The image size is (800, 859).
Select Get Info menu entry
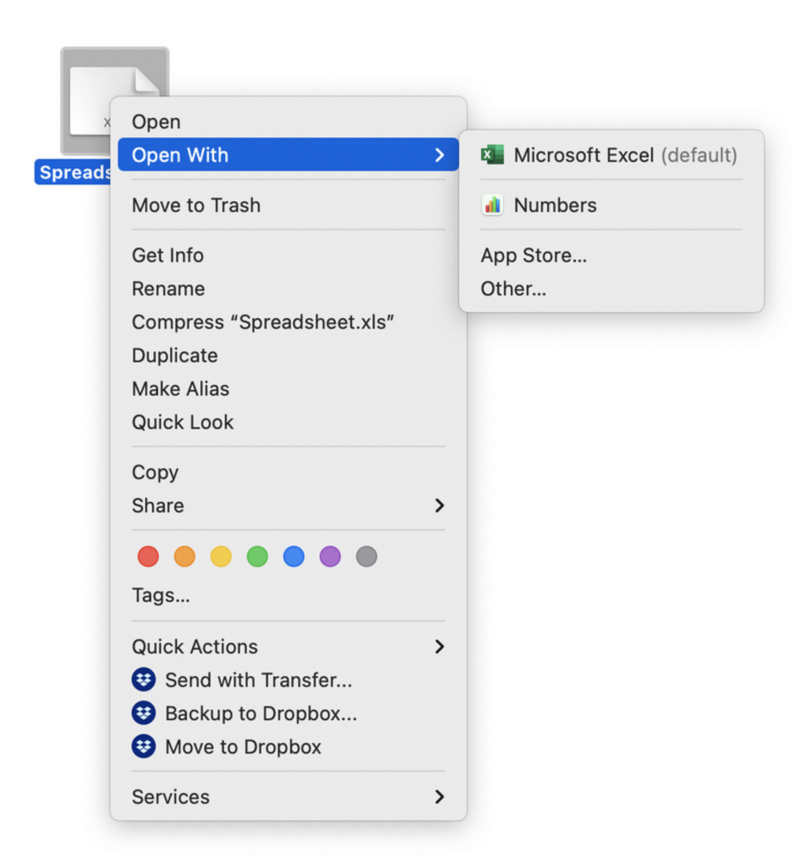coord(168,255)
